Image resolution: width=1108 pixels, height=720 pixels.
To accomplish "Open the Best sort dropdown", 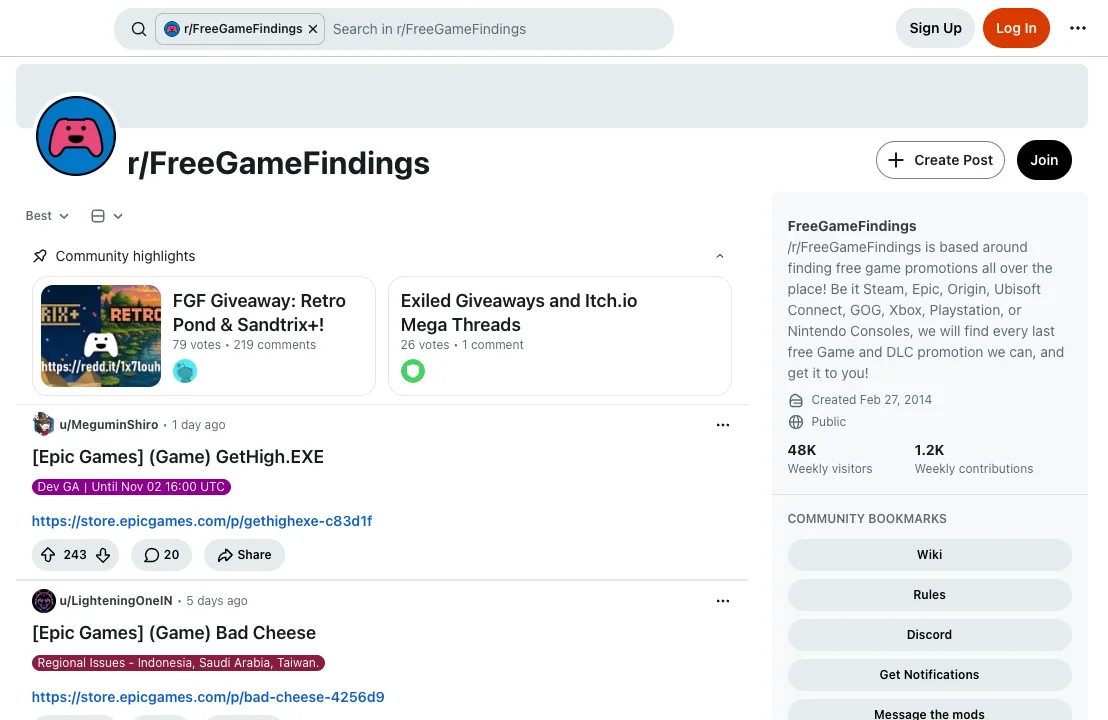I will tap(47, 216).
